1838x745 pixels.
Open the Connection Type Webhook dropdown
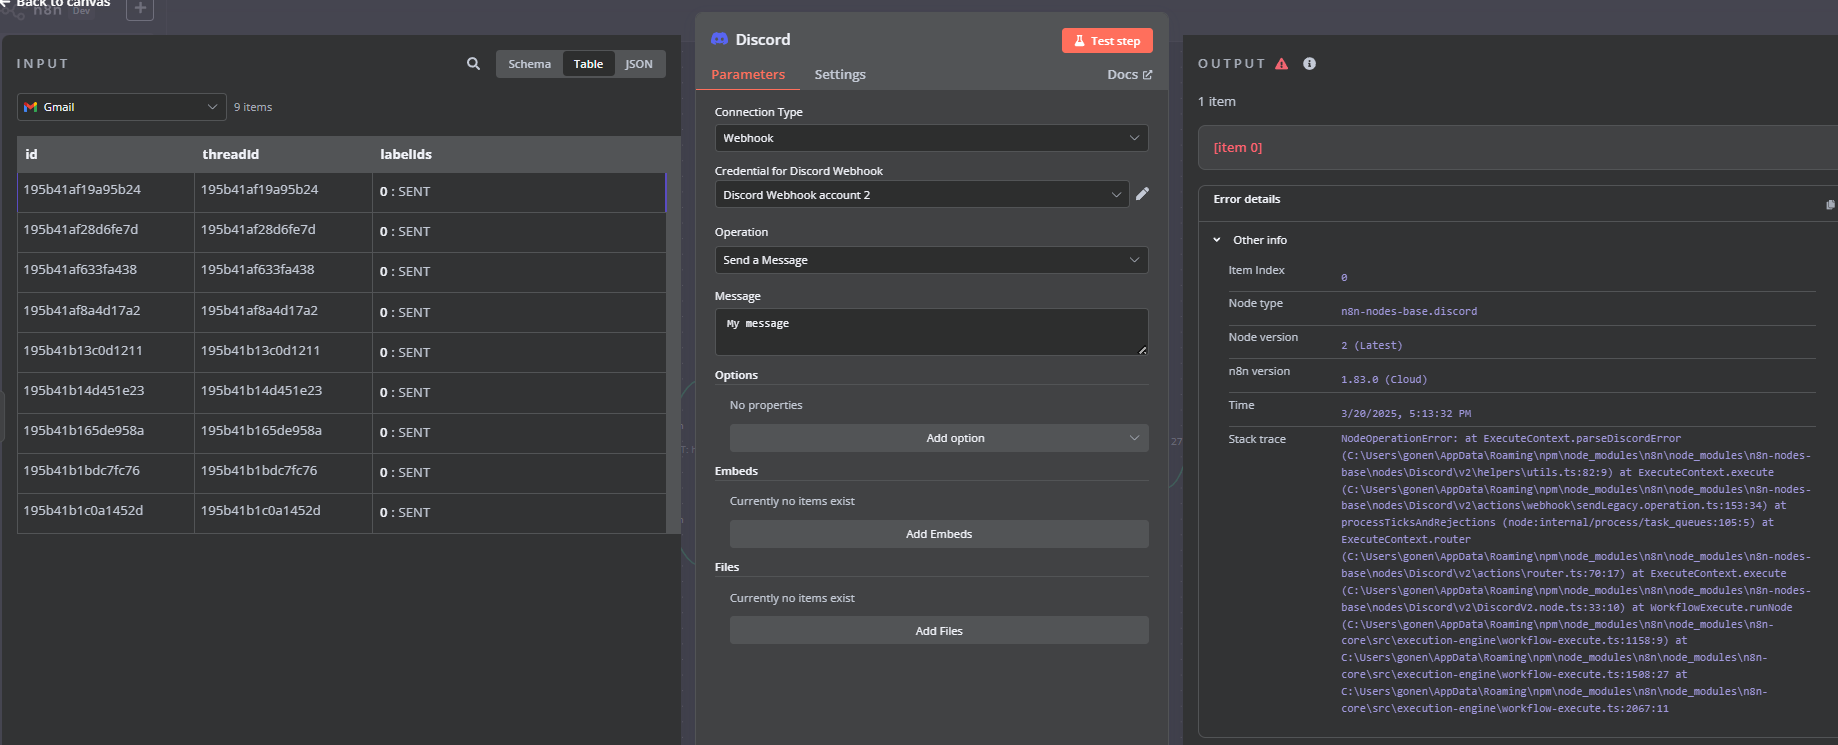930,138
